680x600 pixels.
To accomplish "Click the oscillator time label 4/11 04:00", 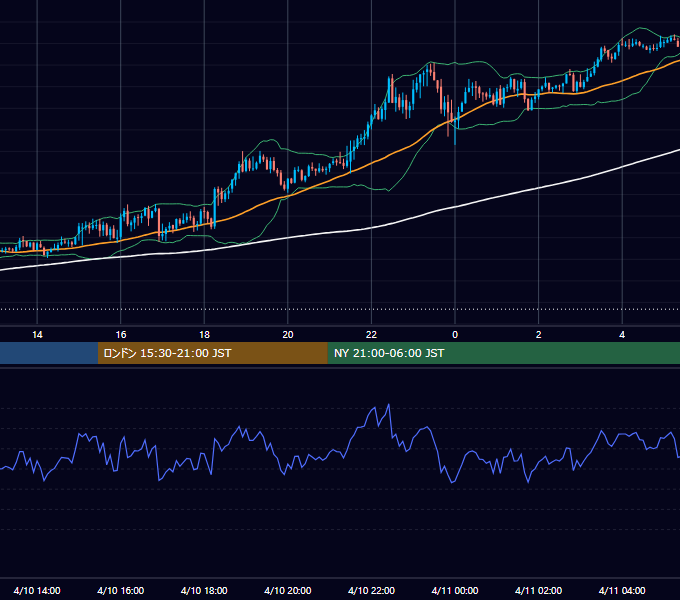I will pyautogui.click(x=622, y=590).
